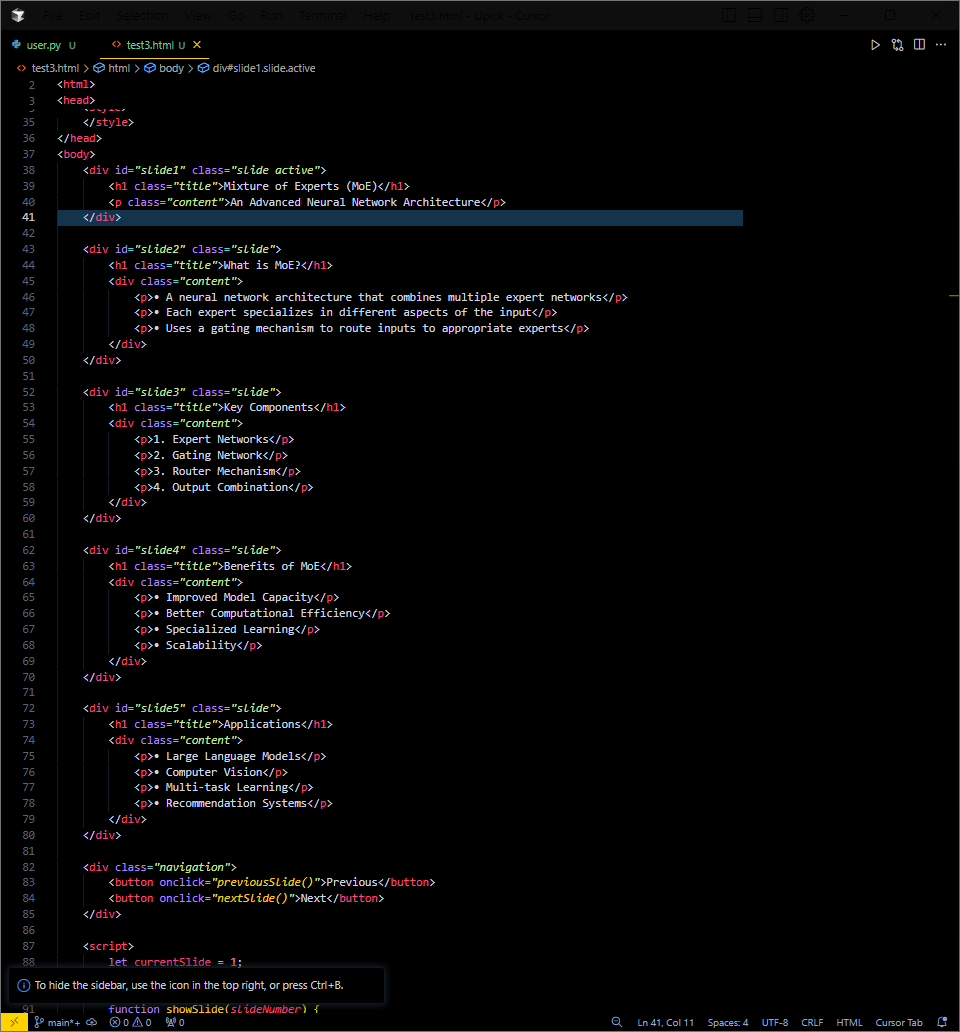Open the Cursor Tab status item

899,1022
